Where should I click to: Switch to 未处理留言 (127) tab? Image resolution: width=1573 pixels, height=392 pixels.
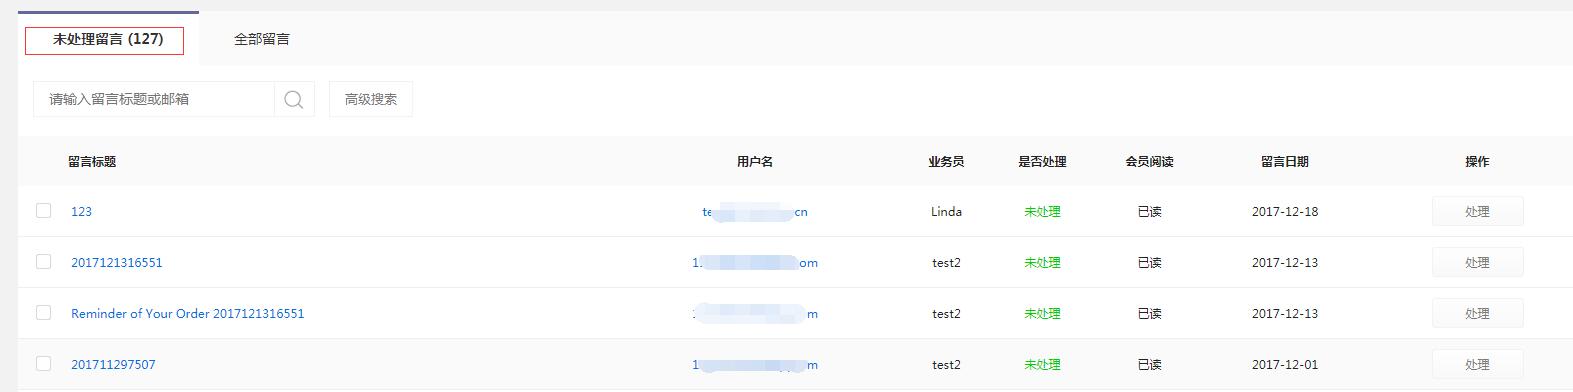pos(108,39)
